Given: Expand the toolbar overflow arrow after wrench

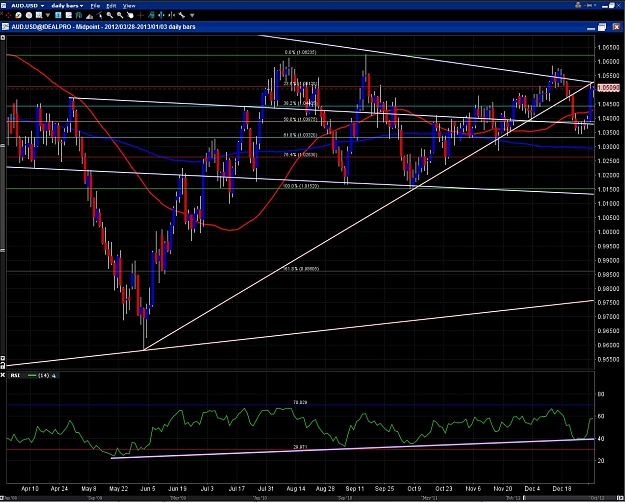Looking at the screenshot, I should pyautogui.click(x=192, y=15).
